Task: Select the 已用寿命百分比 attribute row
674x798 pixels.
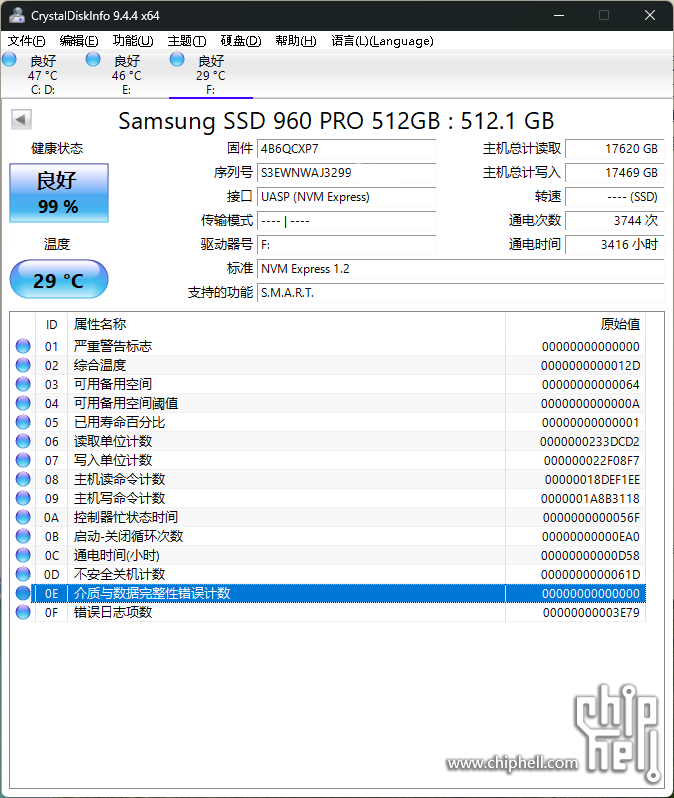Action: click(328, 422)
